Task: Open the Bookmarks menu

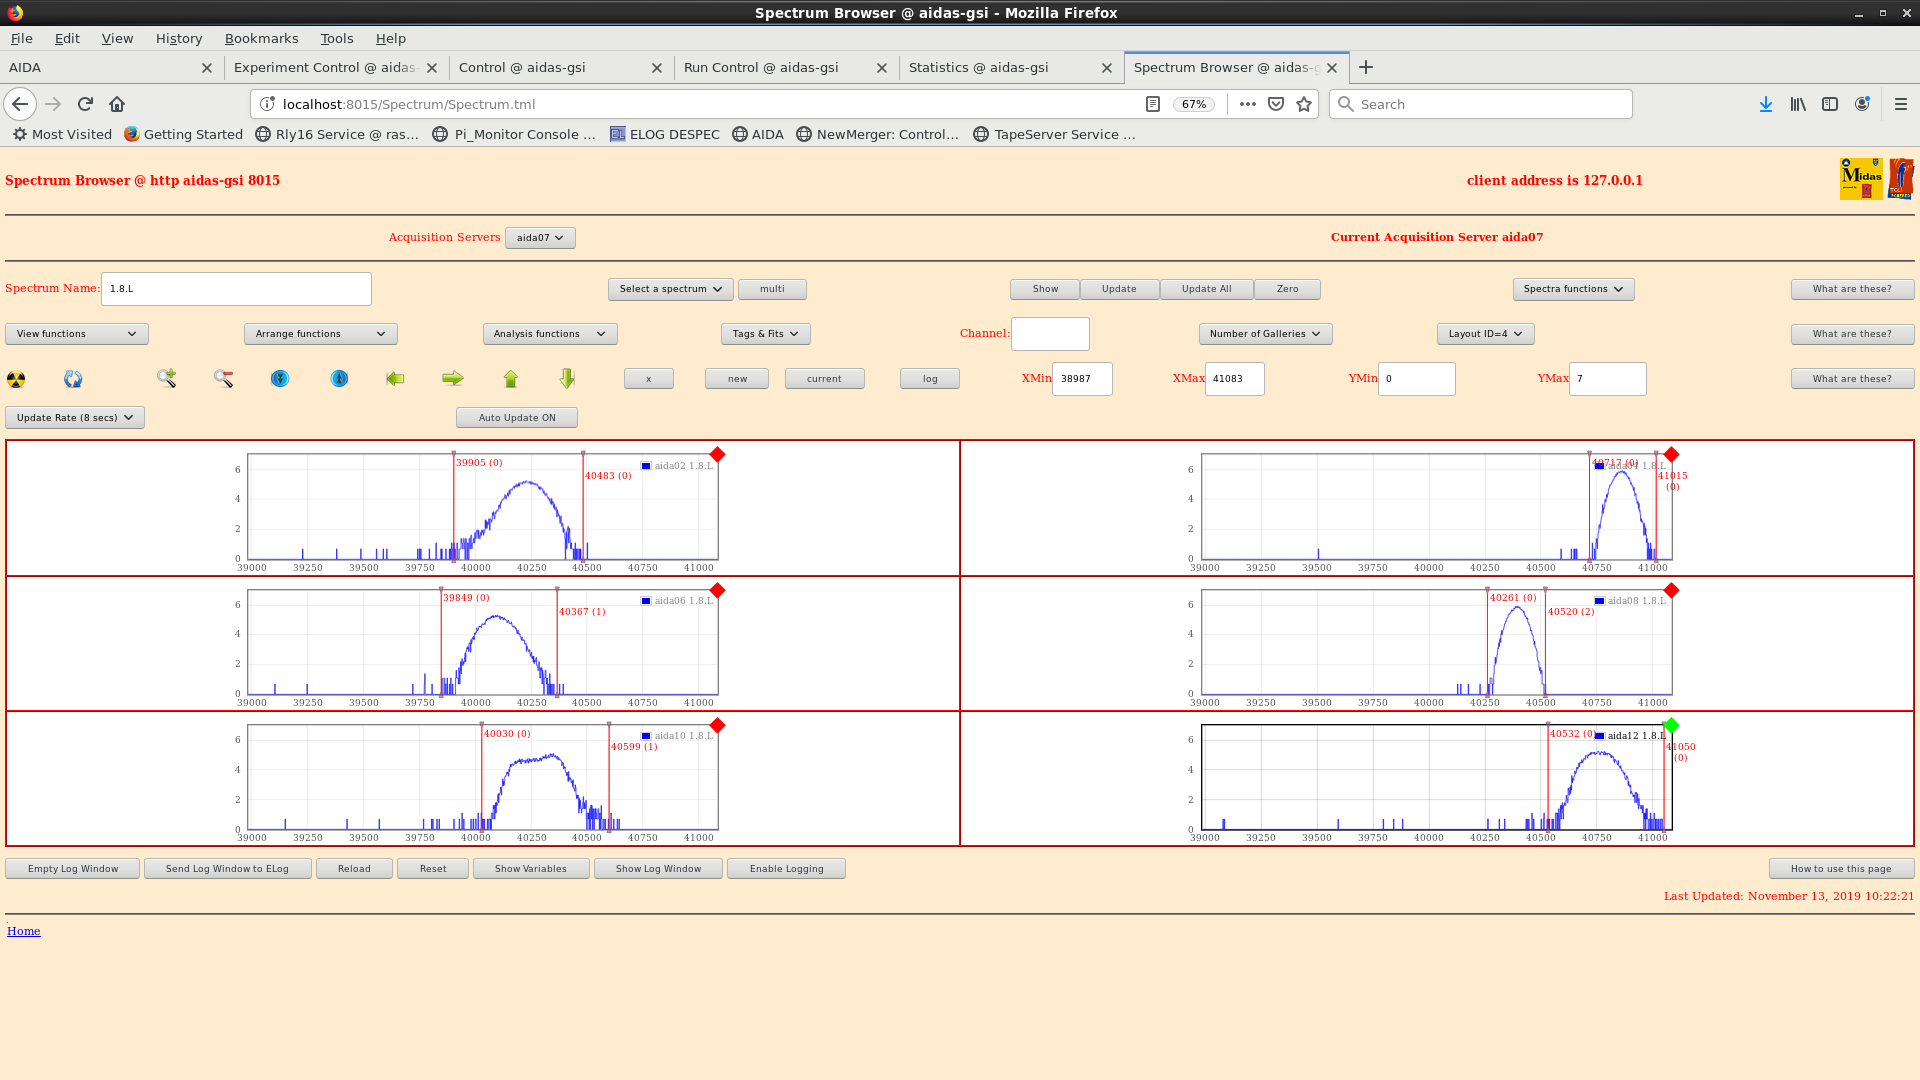Action: [x=261, y=38]
